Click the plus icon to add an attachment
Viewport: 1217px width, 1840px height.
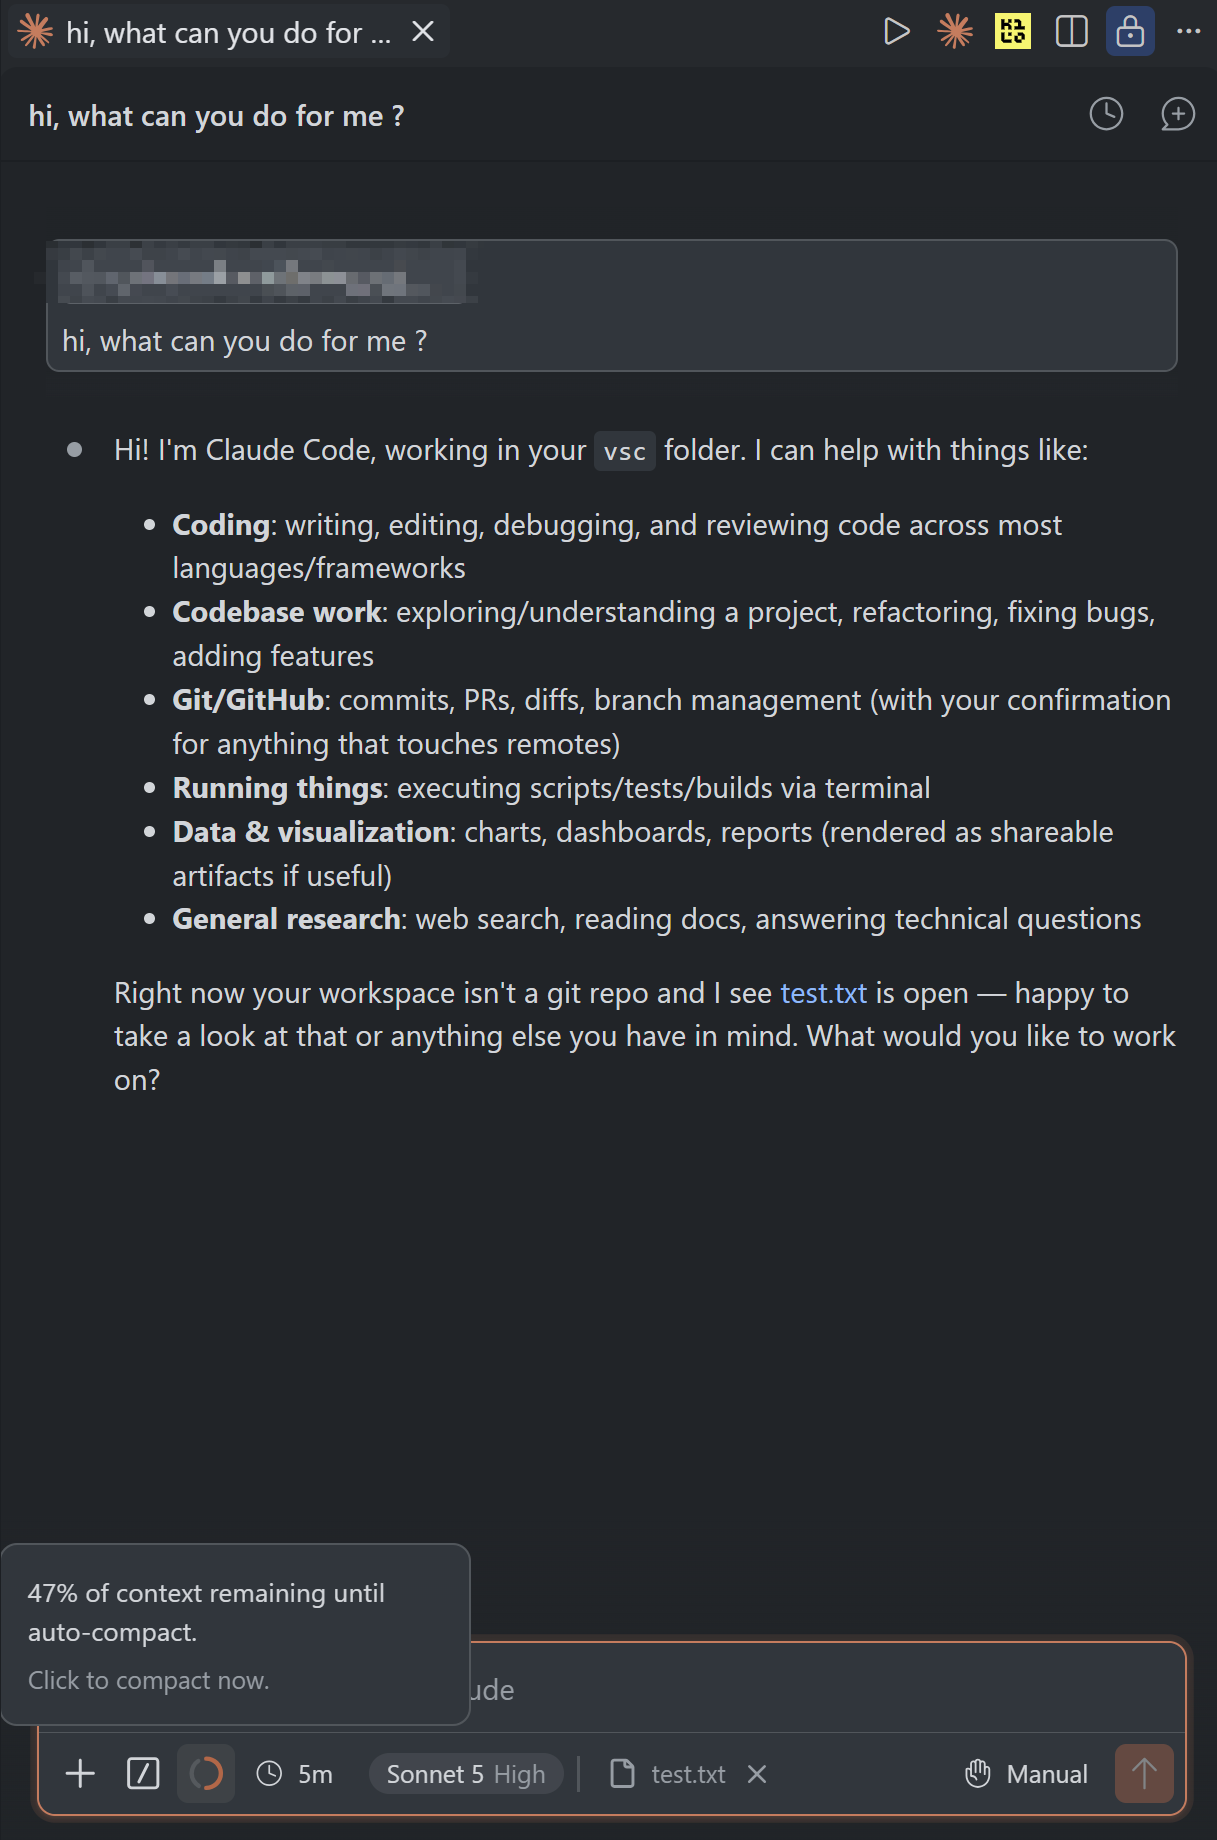(80, 1774)
